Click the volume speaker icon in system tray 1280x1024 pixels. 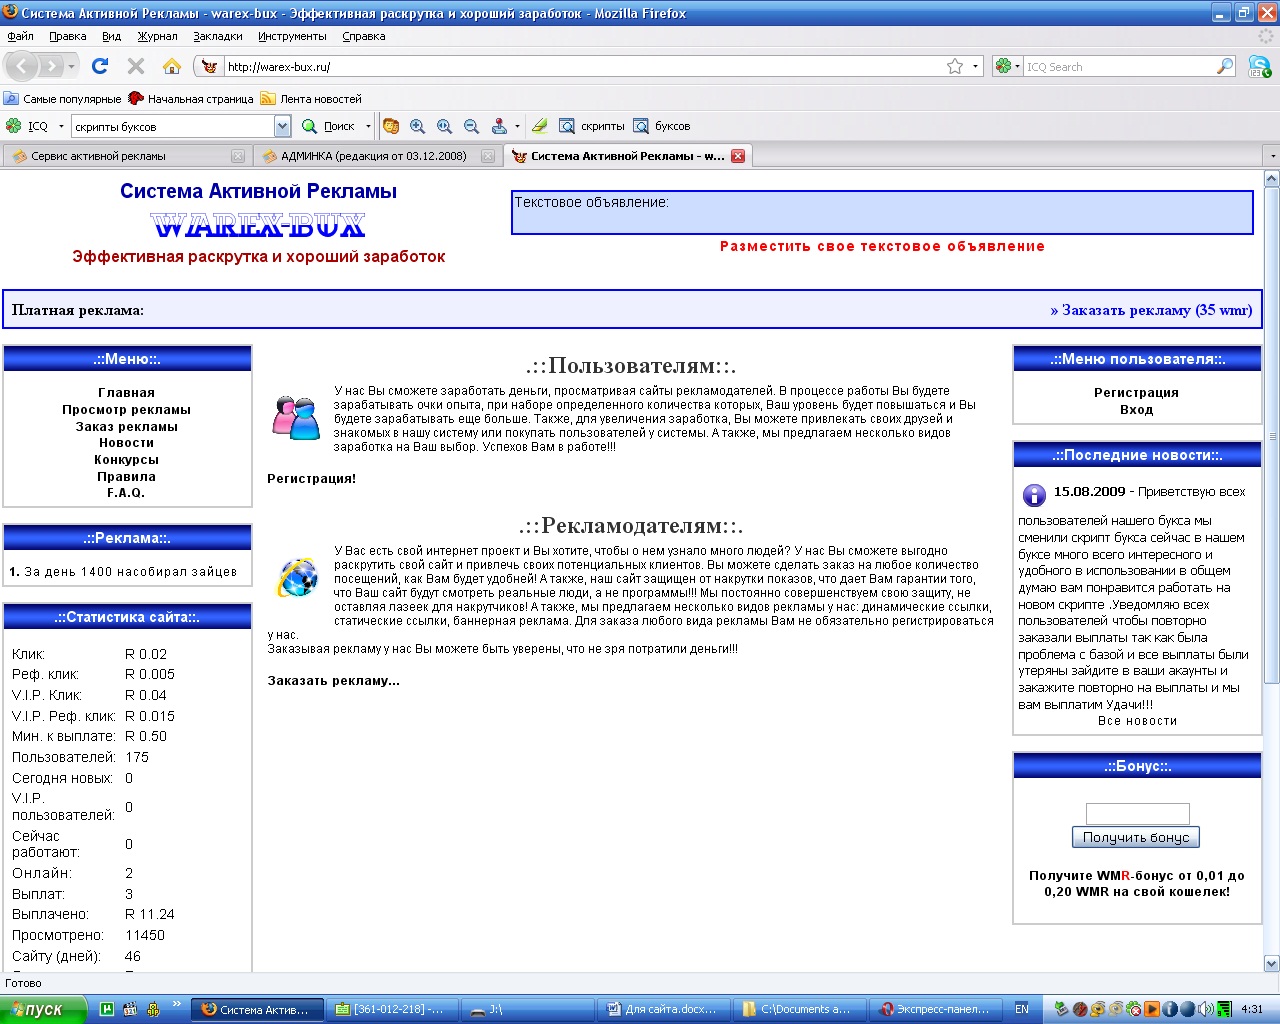tap(1204, 1009)
